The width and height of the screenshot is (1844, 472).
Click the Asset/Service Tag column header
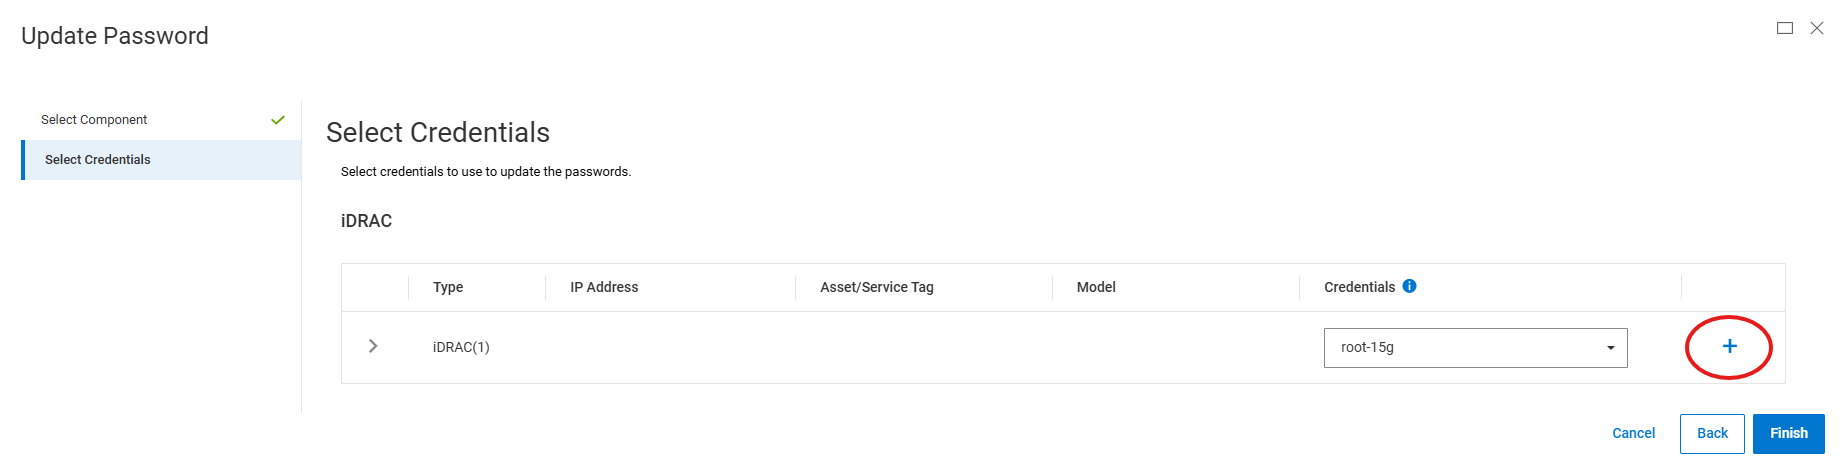pyautogui.click(x=876, y=287)
